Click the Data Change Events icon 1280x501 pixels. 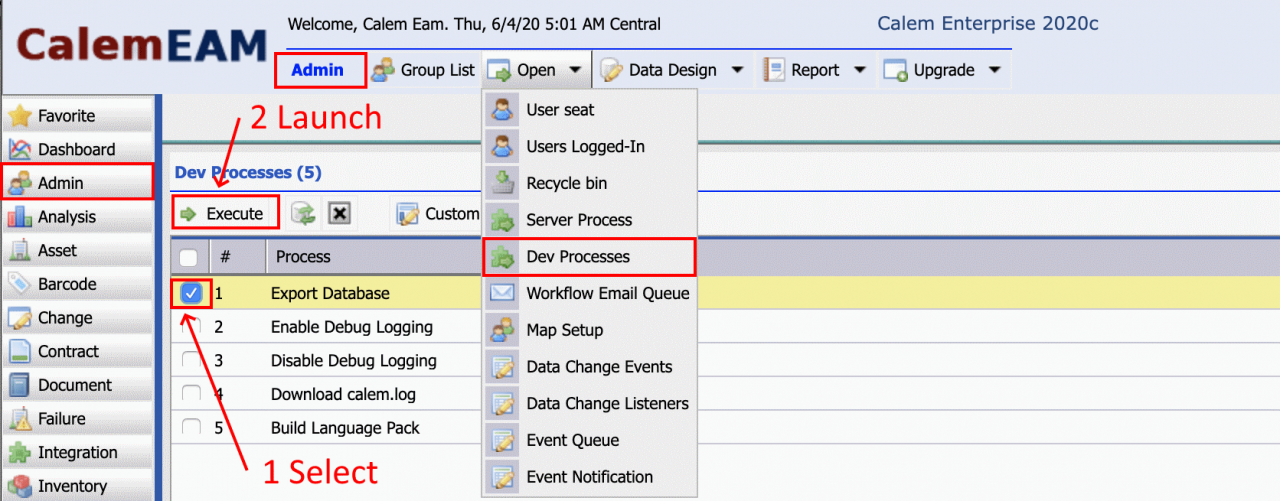click(502, 367)
